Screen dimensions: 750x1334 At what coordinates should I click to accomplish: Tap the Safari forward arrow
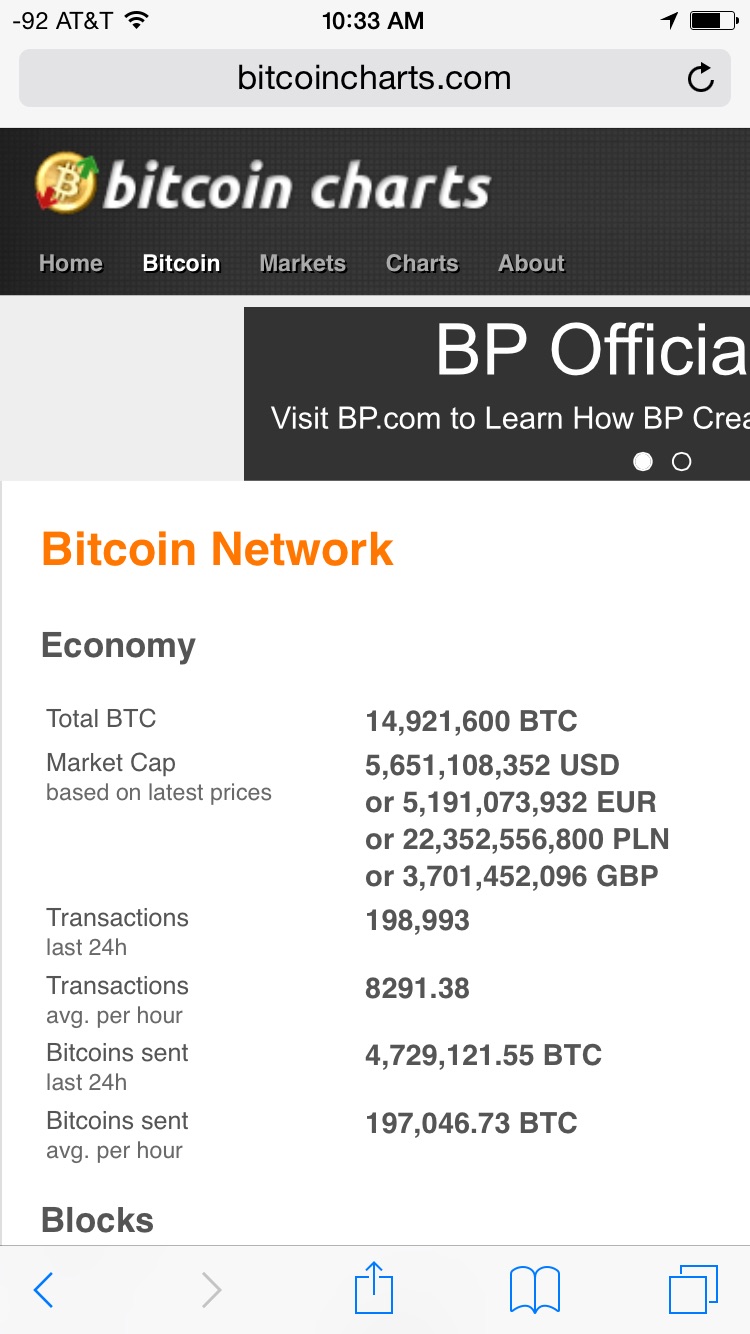coord(211,1290)
